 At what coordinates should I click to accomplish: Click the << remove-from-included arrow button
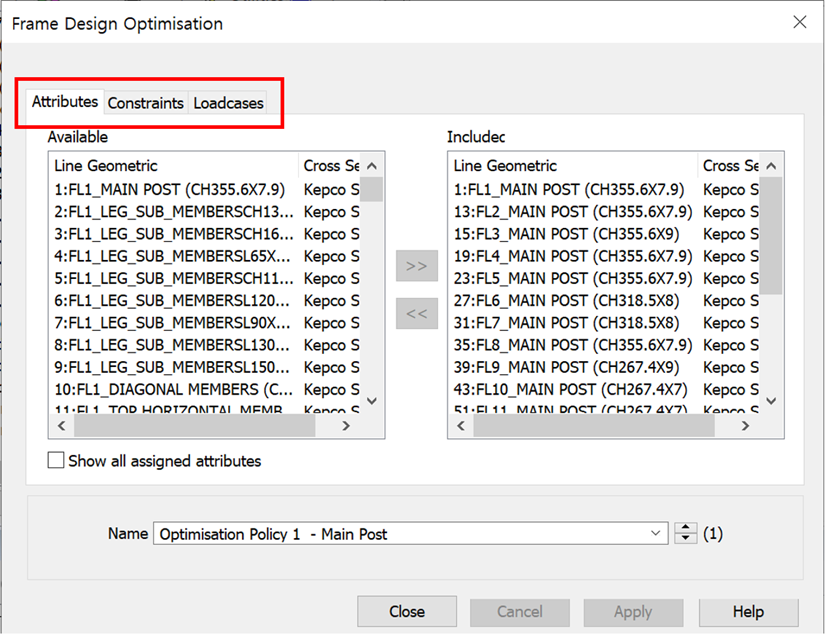[417, 313]
